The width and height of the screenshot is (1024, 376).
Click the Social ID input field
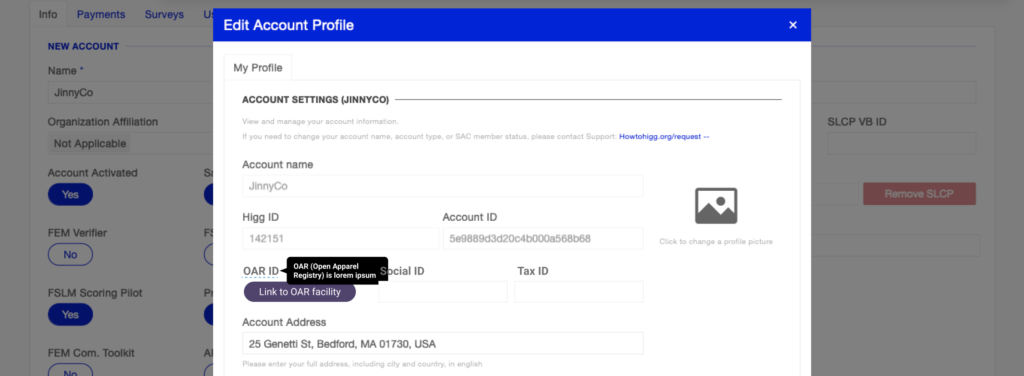click(443, 292)
